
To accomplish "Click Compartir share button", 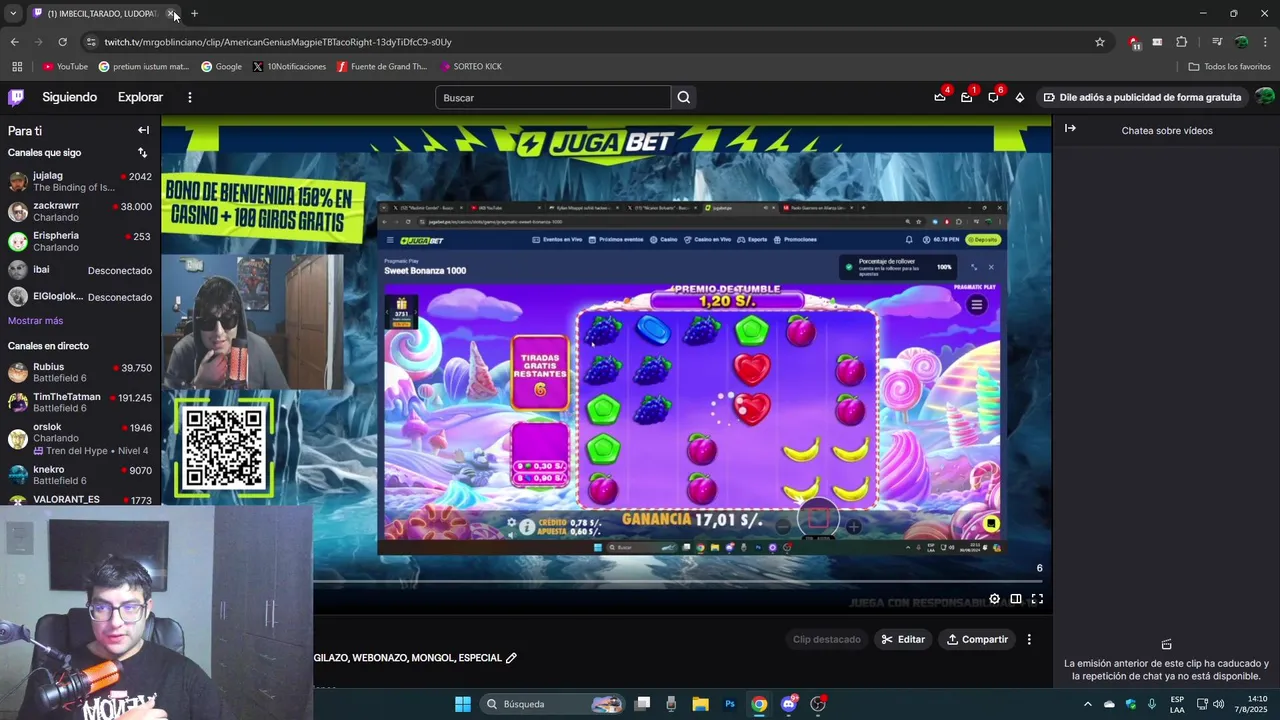I will (x=977, y=639).
